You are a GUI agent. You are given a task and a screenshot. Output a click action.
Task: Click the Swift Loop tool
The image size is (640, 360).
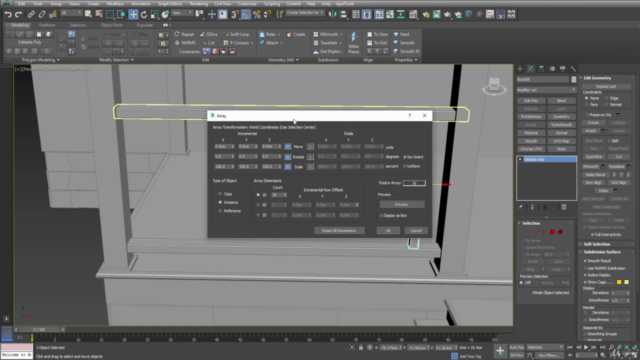coord(236,34)
